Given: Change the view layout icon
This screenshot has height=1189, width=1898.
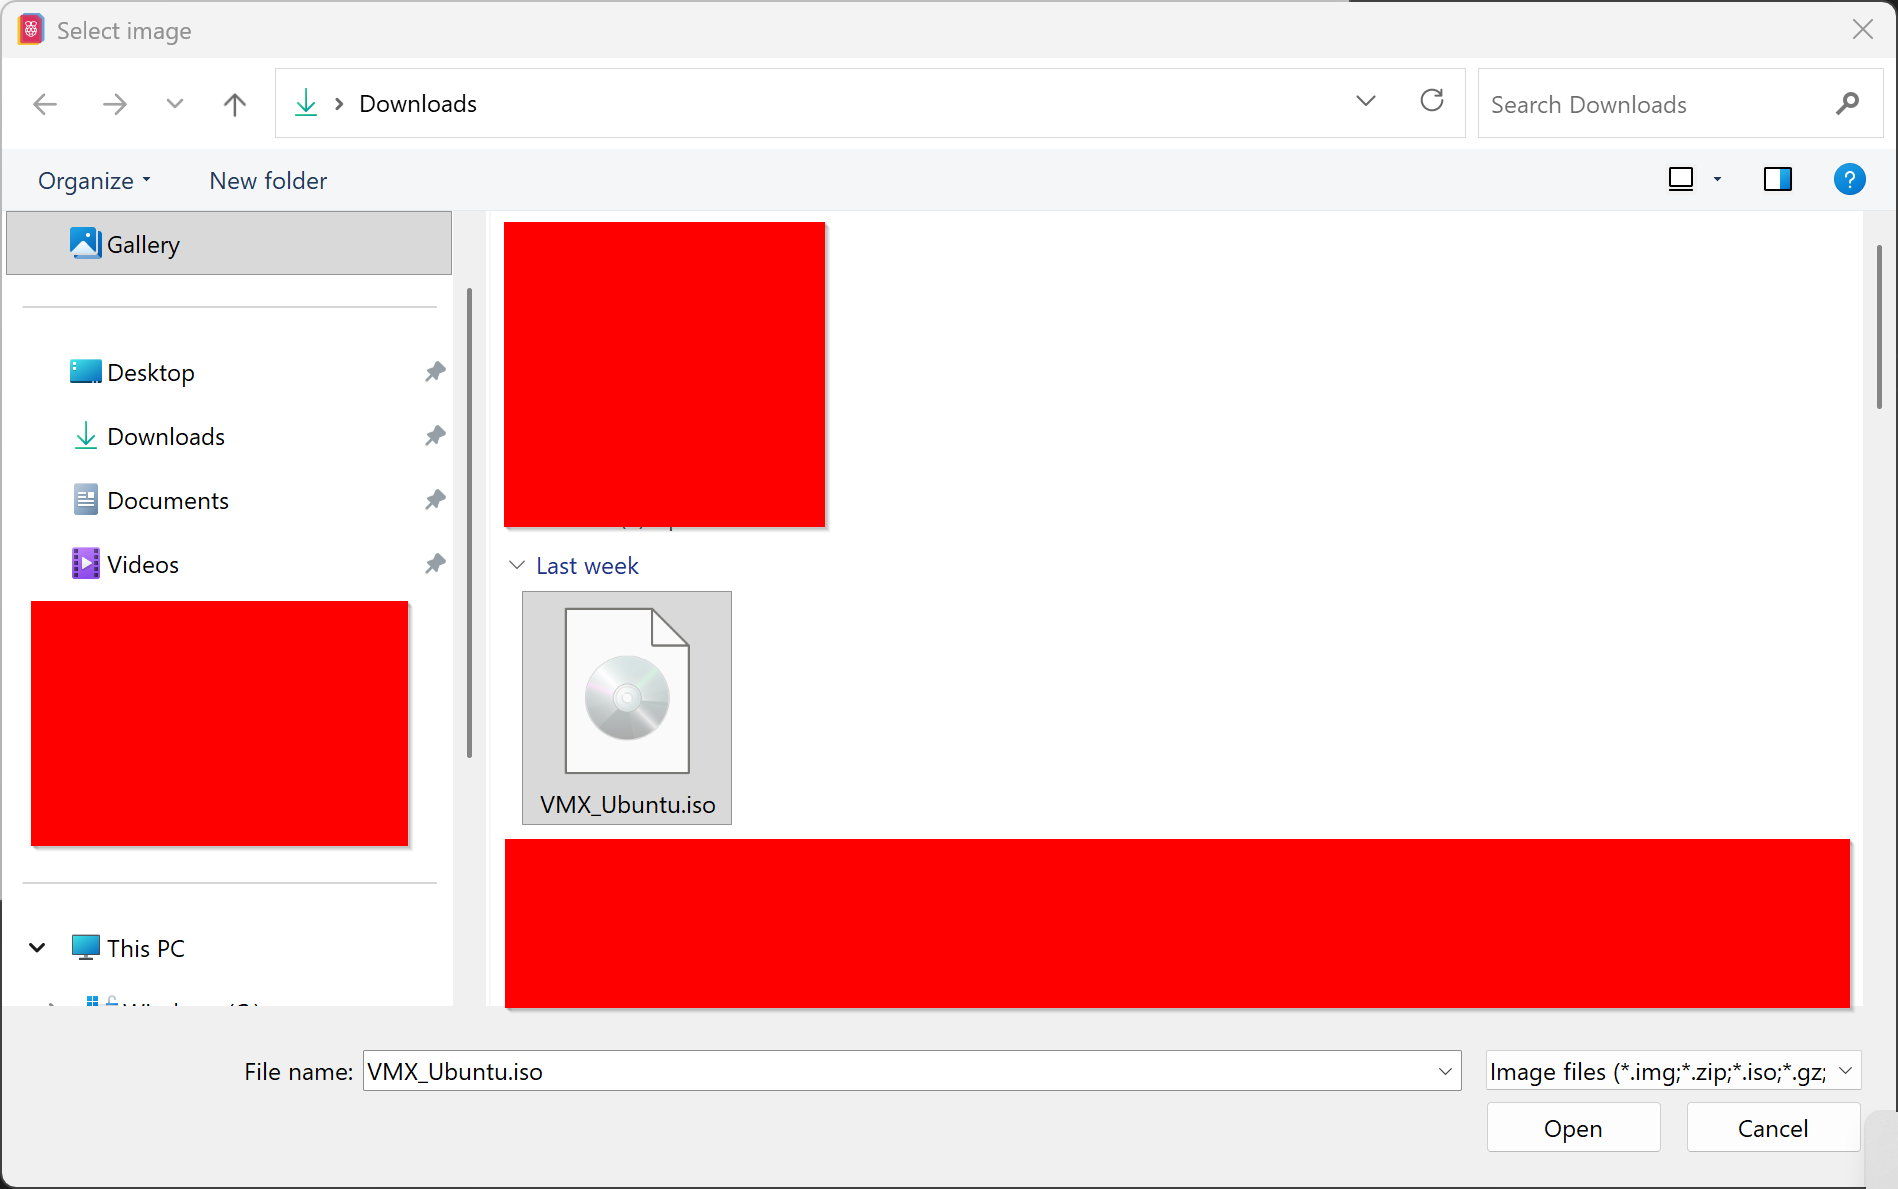Looking at the screenshot, I should tap(1682, 179).
